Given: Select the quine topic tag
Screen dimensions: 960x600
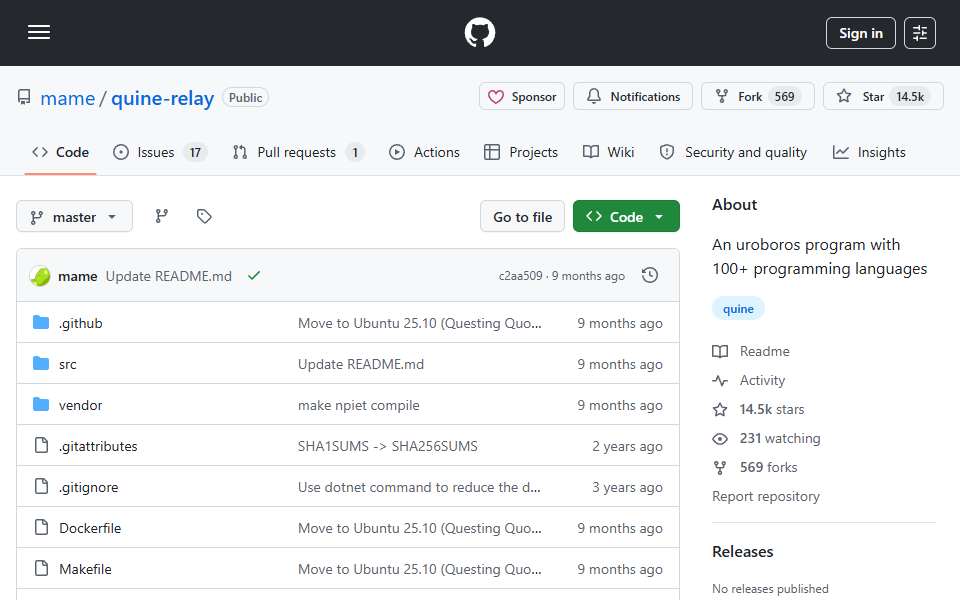Looking at the screenshot, I should (738, 309).
